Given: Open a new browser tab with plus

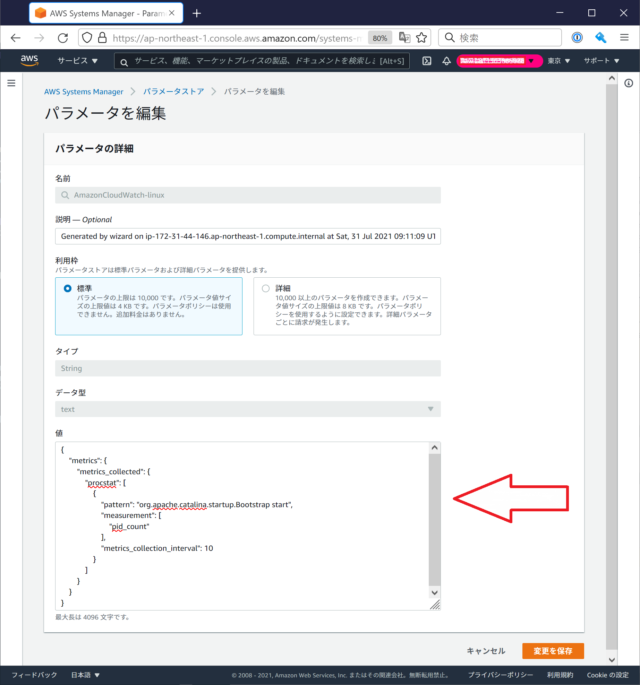Looking at the screenshot, I should coord(197,14).
